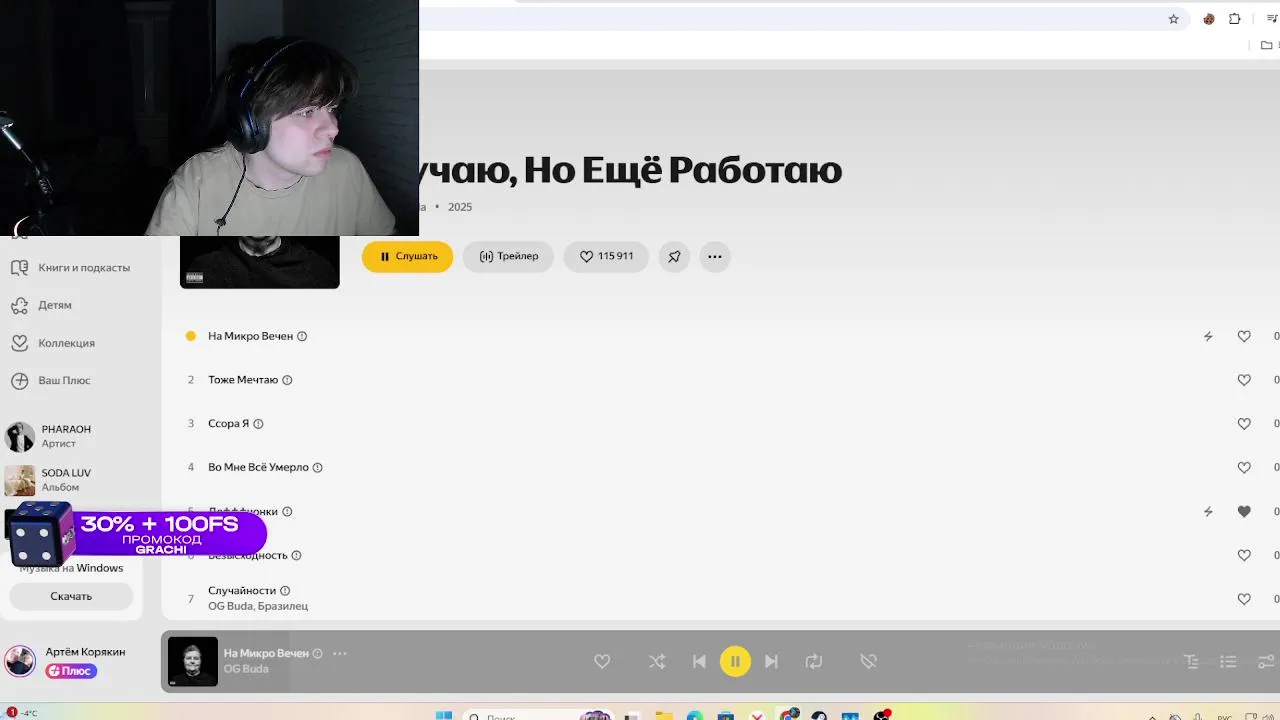Screen dimensions: 1280x720
Task: Open Коллекция in the sidebar
Action: coord(66,343)
